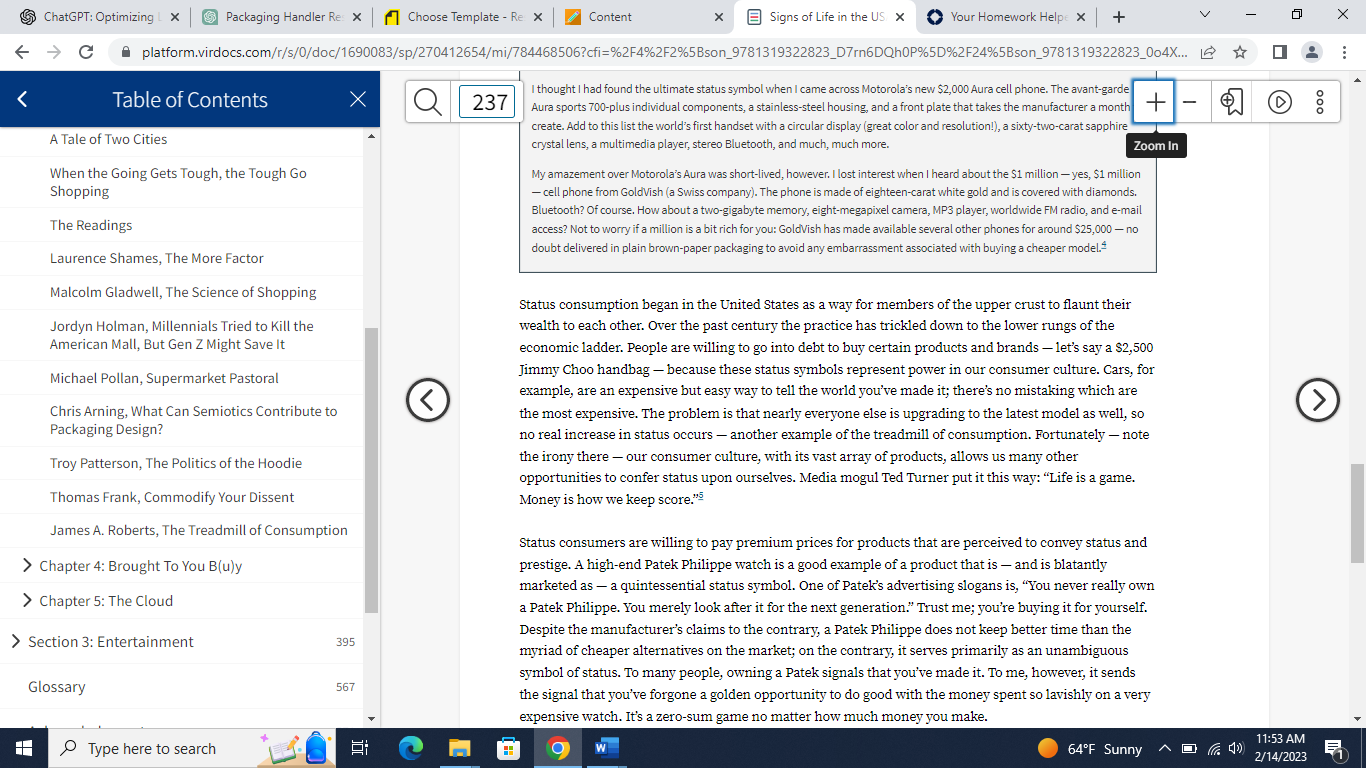
Task: Go to the next page arrow
Action: (1317, 400)
